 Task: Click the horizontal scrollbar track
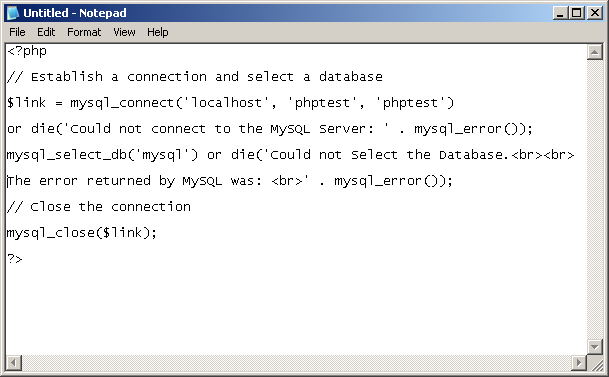(x=296, y=363)
